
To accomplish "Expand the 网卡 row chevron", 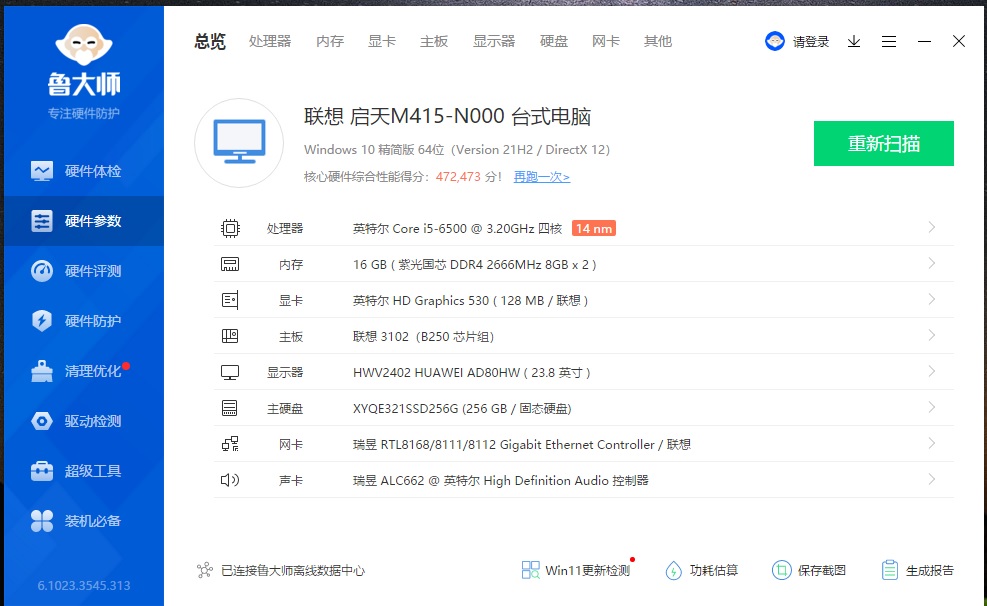I will tap(932, 443).
